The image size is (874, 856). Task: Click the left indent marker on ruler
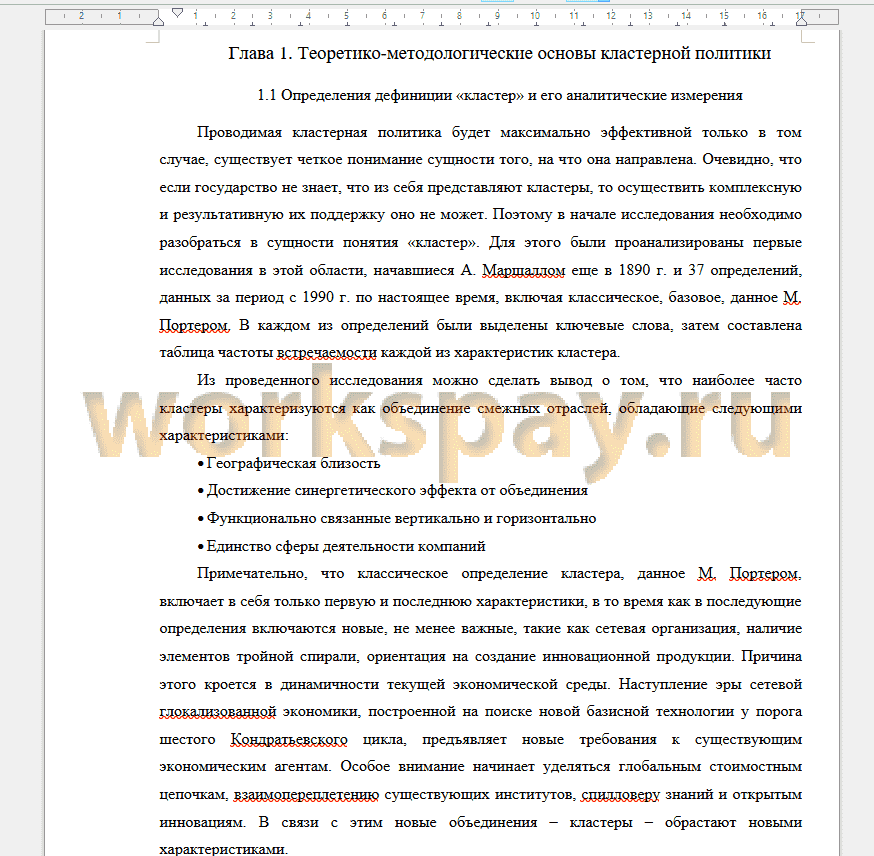click(x=158, y=21)
